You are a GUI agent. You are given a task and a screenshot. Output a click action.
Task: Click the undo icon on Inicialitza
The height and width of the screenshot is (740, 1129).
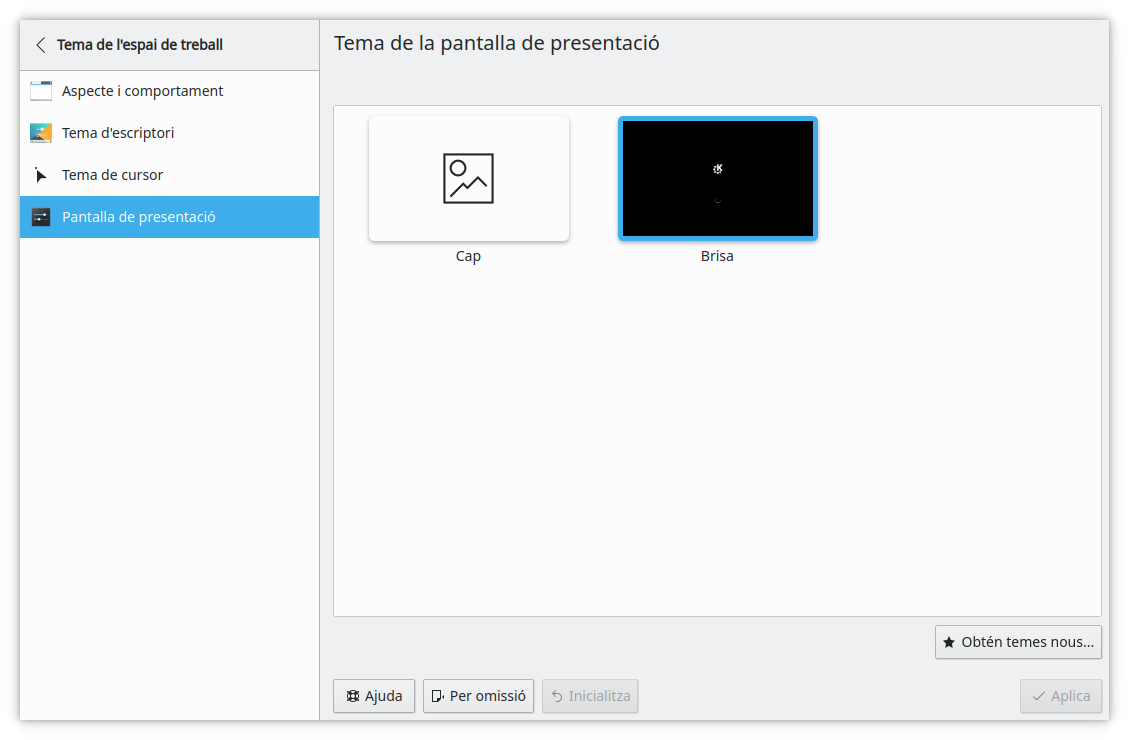557,696
